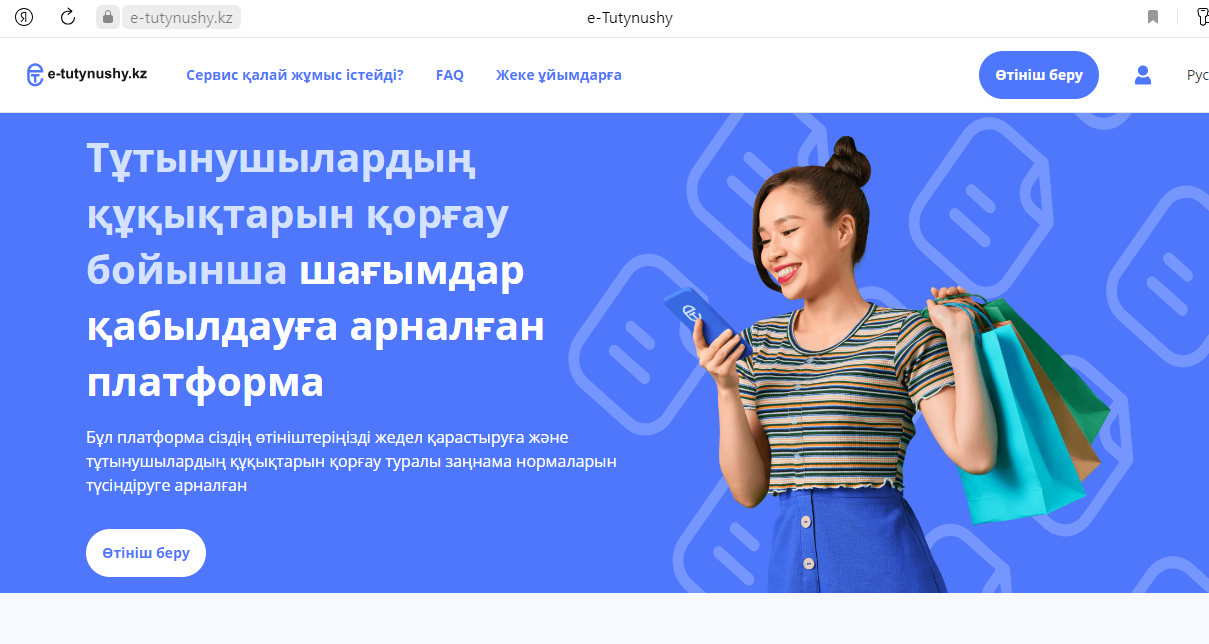Screen dimensions: 1209x644
Task: Open site security info via the lock icon
Action: point(108,17)
